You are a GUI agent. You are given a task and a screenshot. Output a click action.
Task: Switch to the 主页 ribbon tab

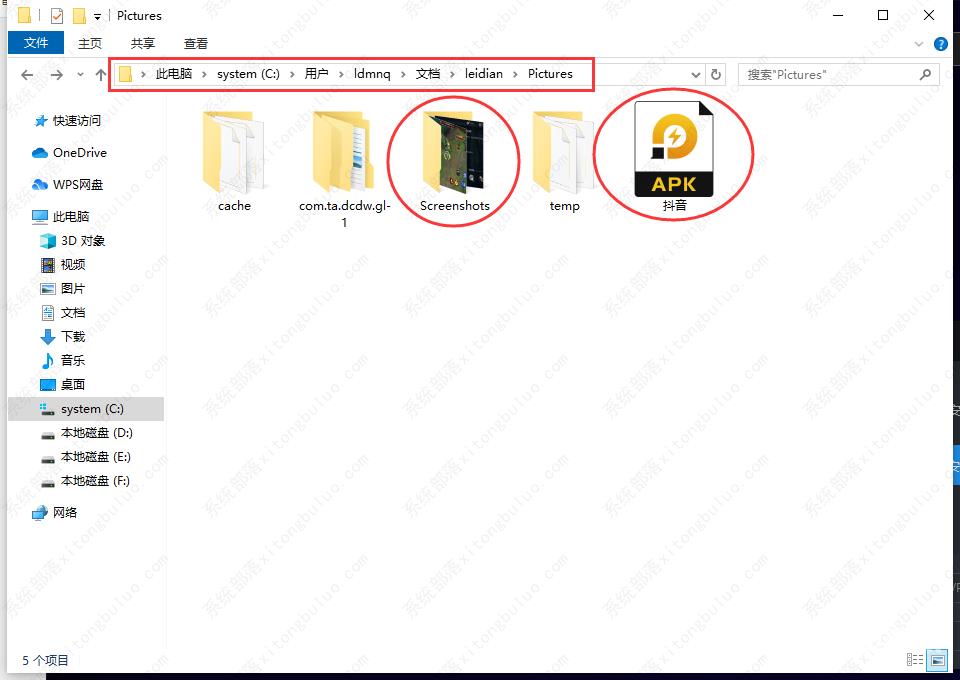pos(90,43)
